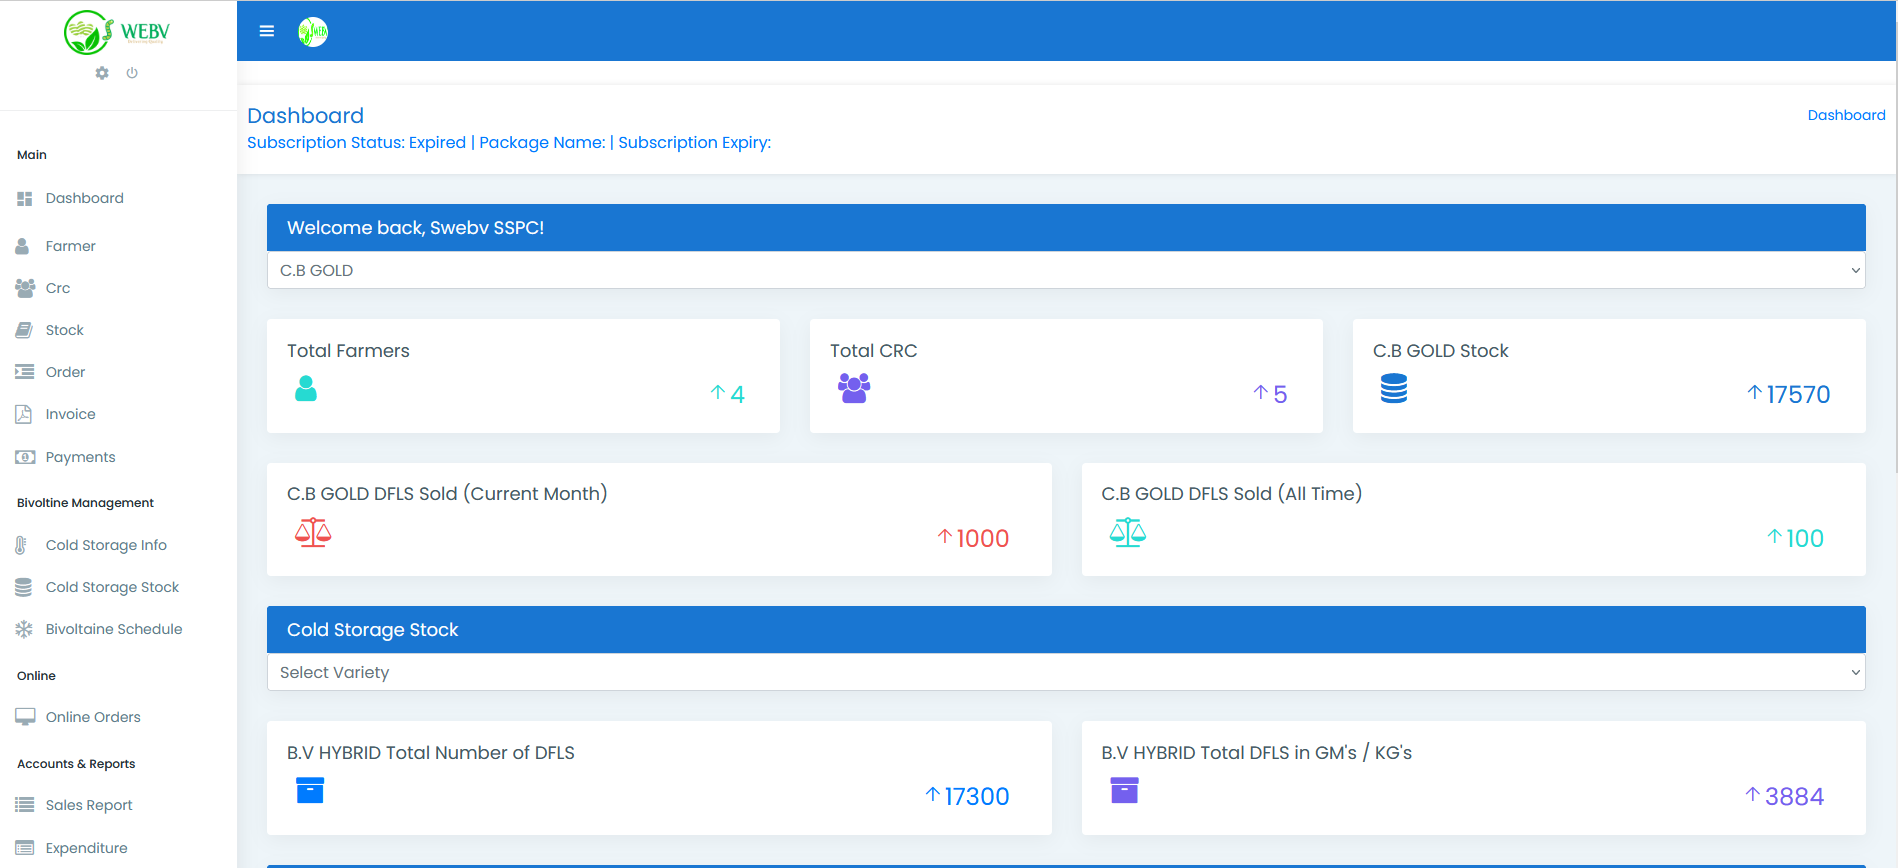Click the blue archive box icon

click(x=310, y=791)
